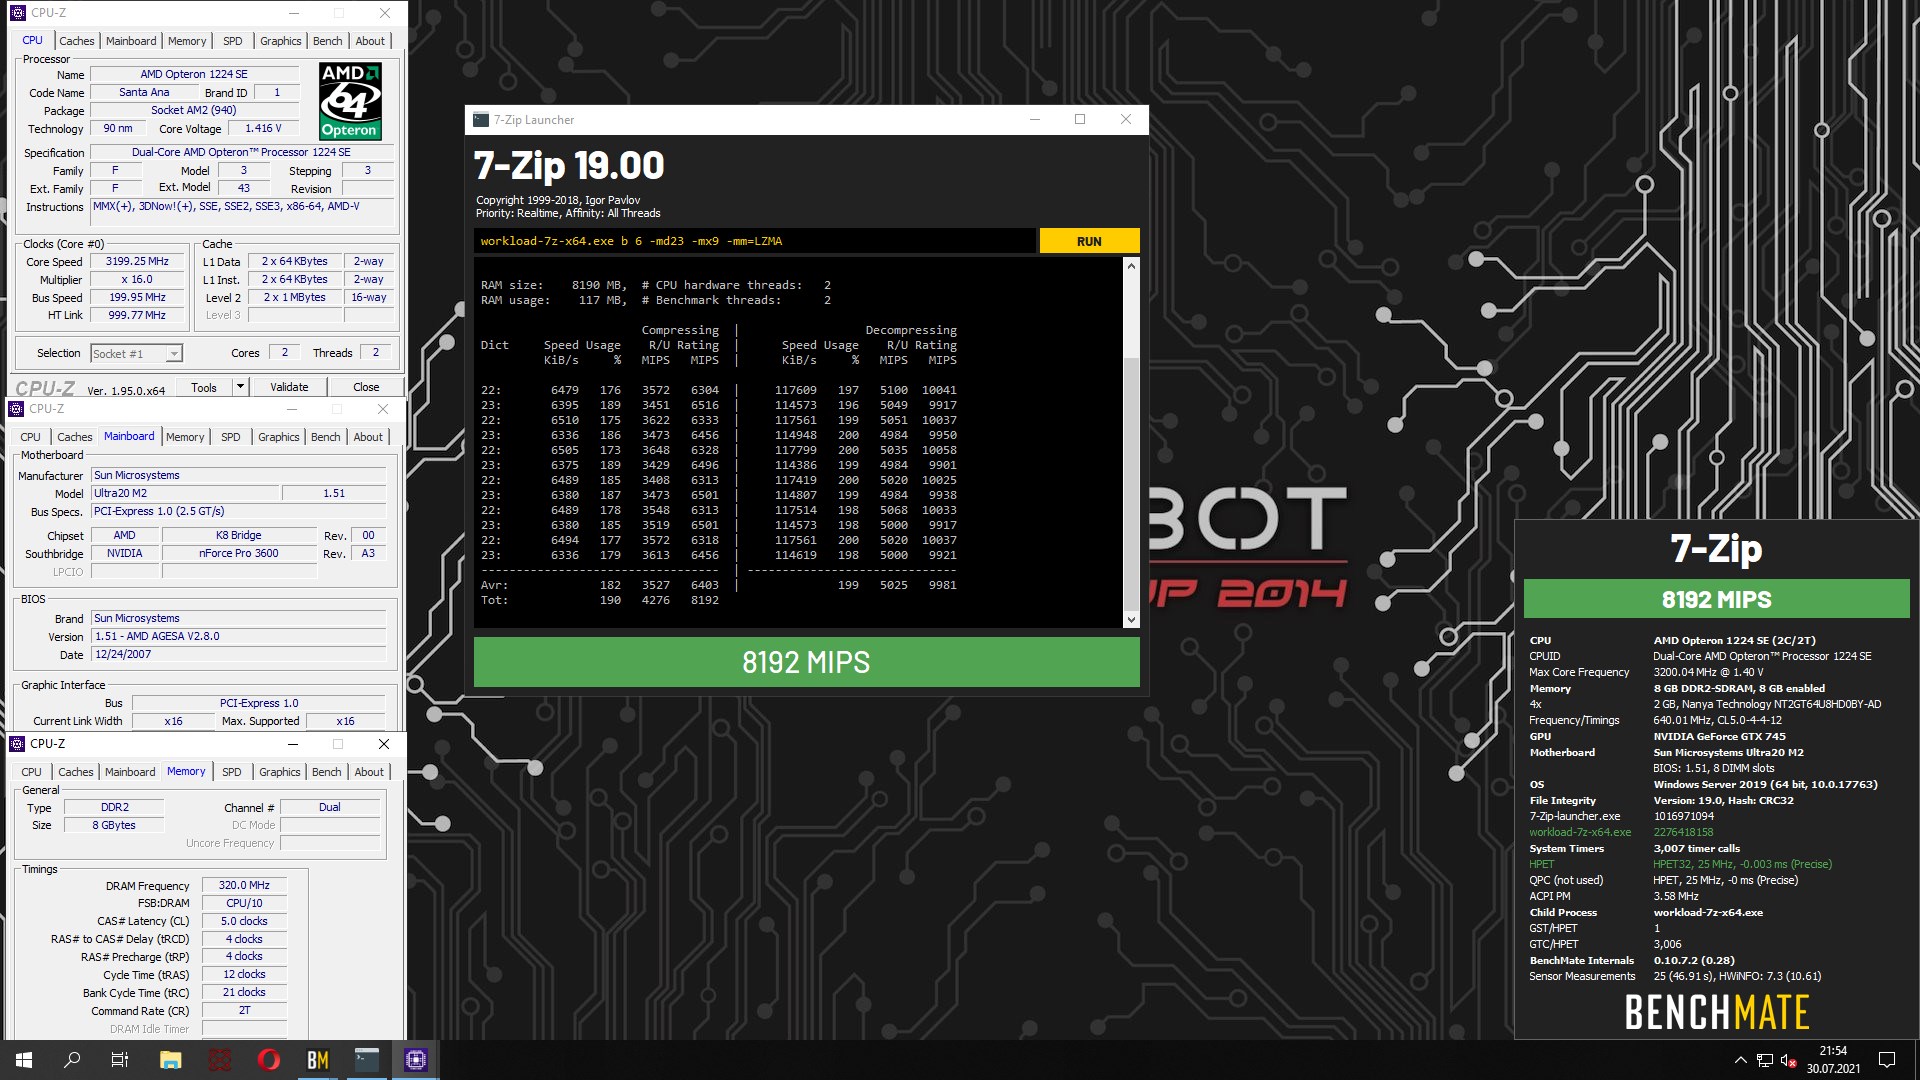This screenshot has height=1080, width=1920.
Task: Open the Graphics tab in Mainboard CPU-Z window
Action: click(278, 437)
